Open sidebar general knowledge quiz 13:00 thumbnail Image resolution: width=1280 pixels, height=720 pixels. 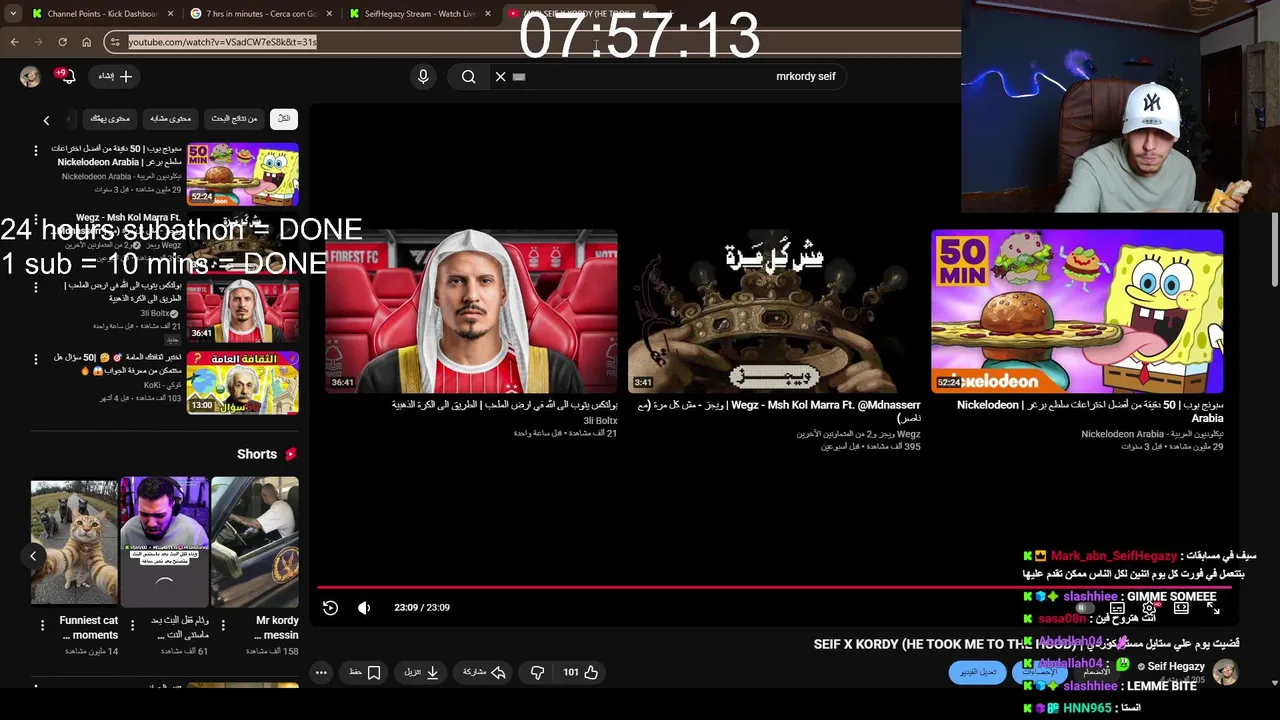pyautogui.click(x=242, y=382)
